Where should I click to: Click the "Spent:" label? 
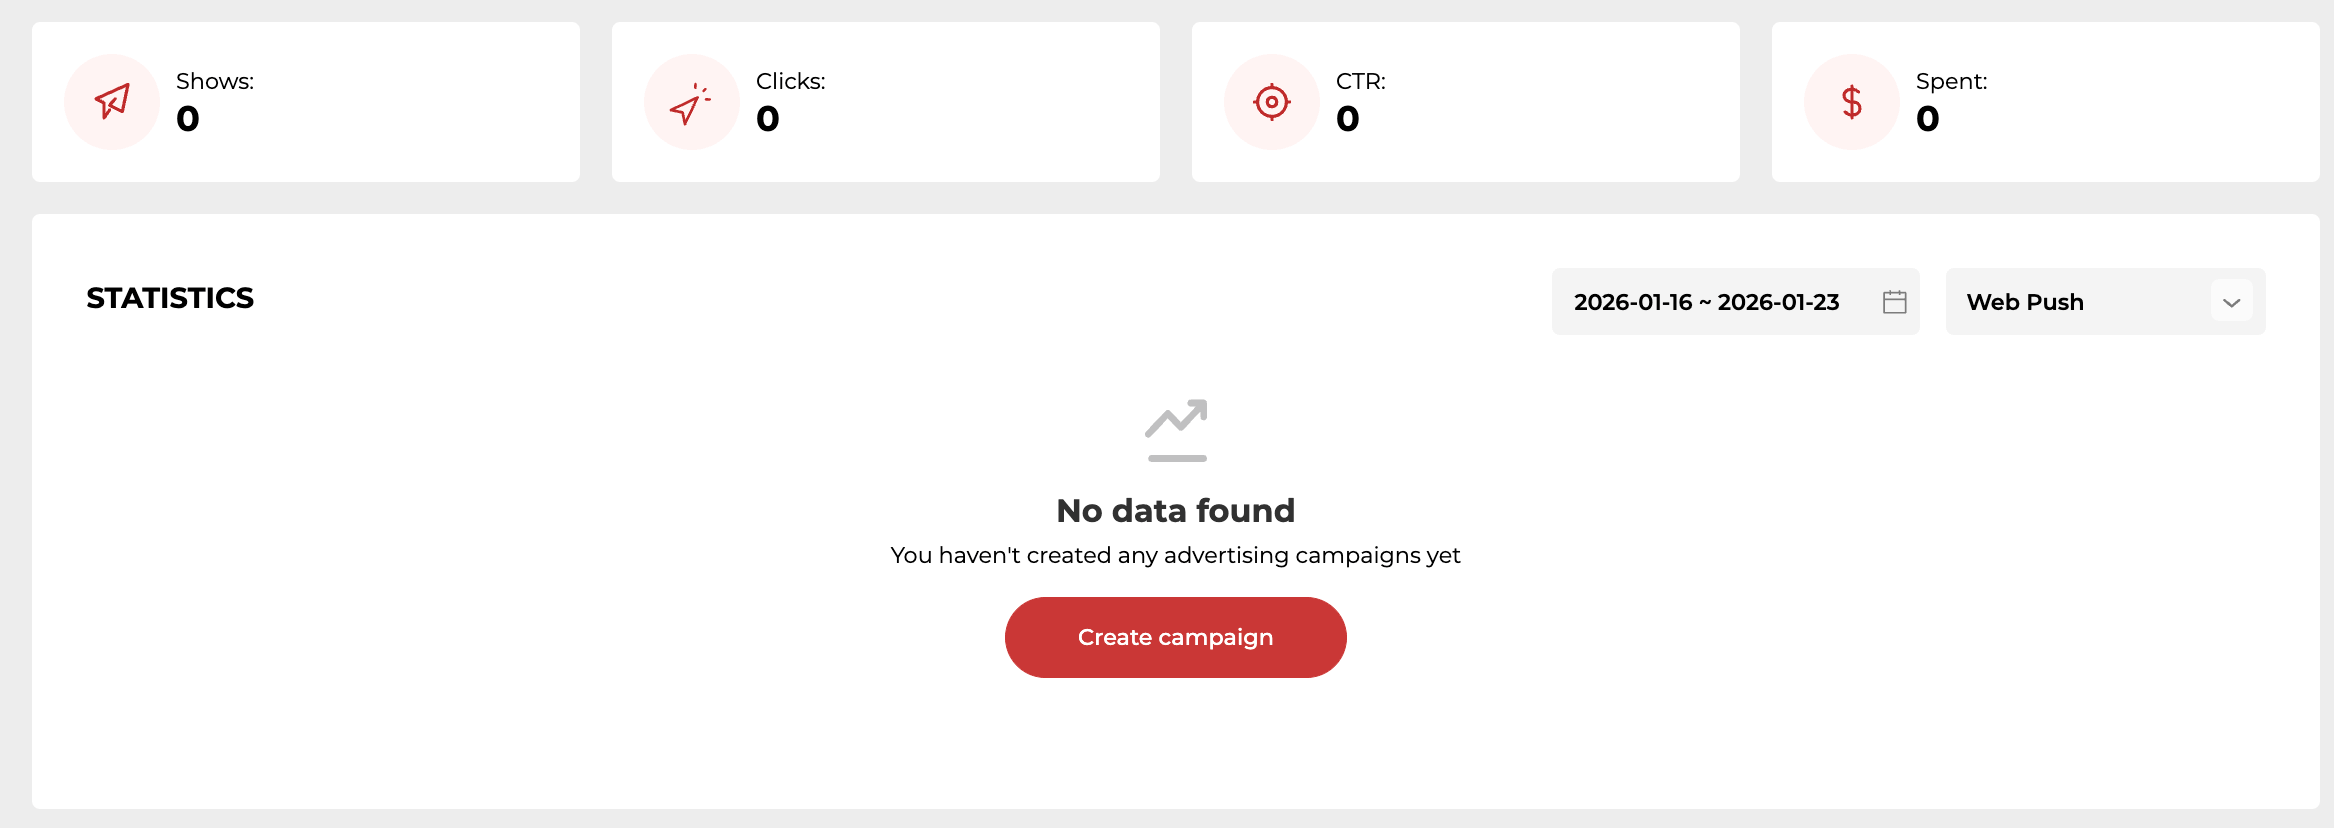click(x=1951, y=81)
